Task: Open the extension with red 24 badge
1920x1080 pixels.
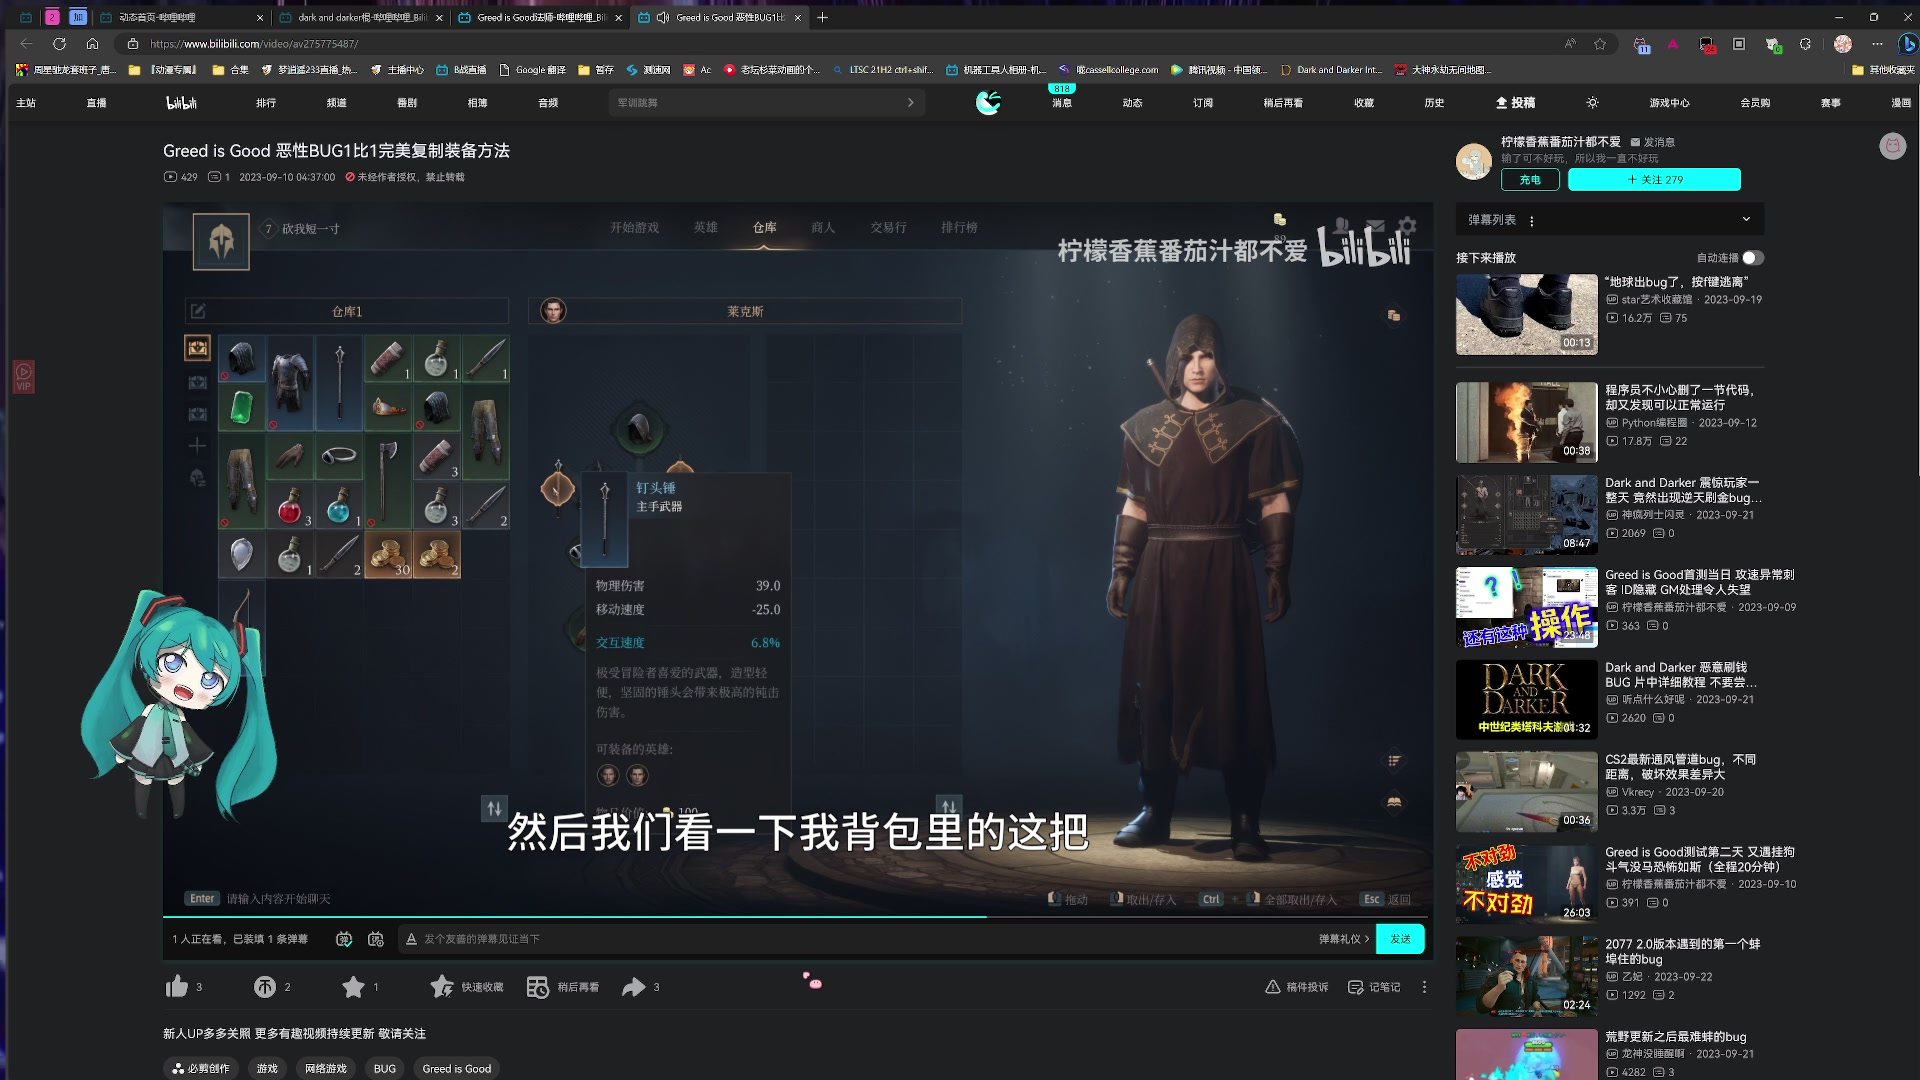Action: tap(1707, 44)
